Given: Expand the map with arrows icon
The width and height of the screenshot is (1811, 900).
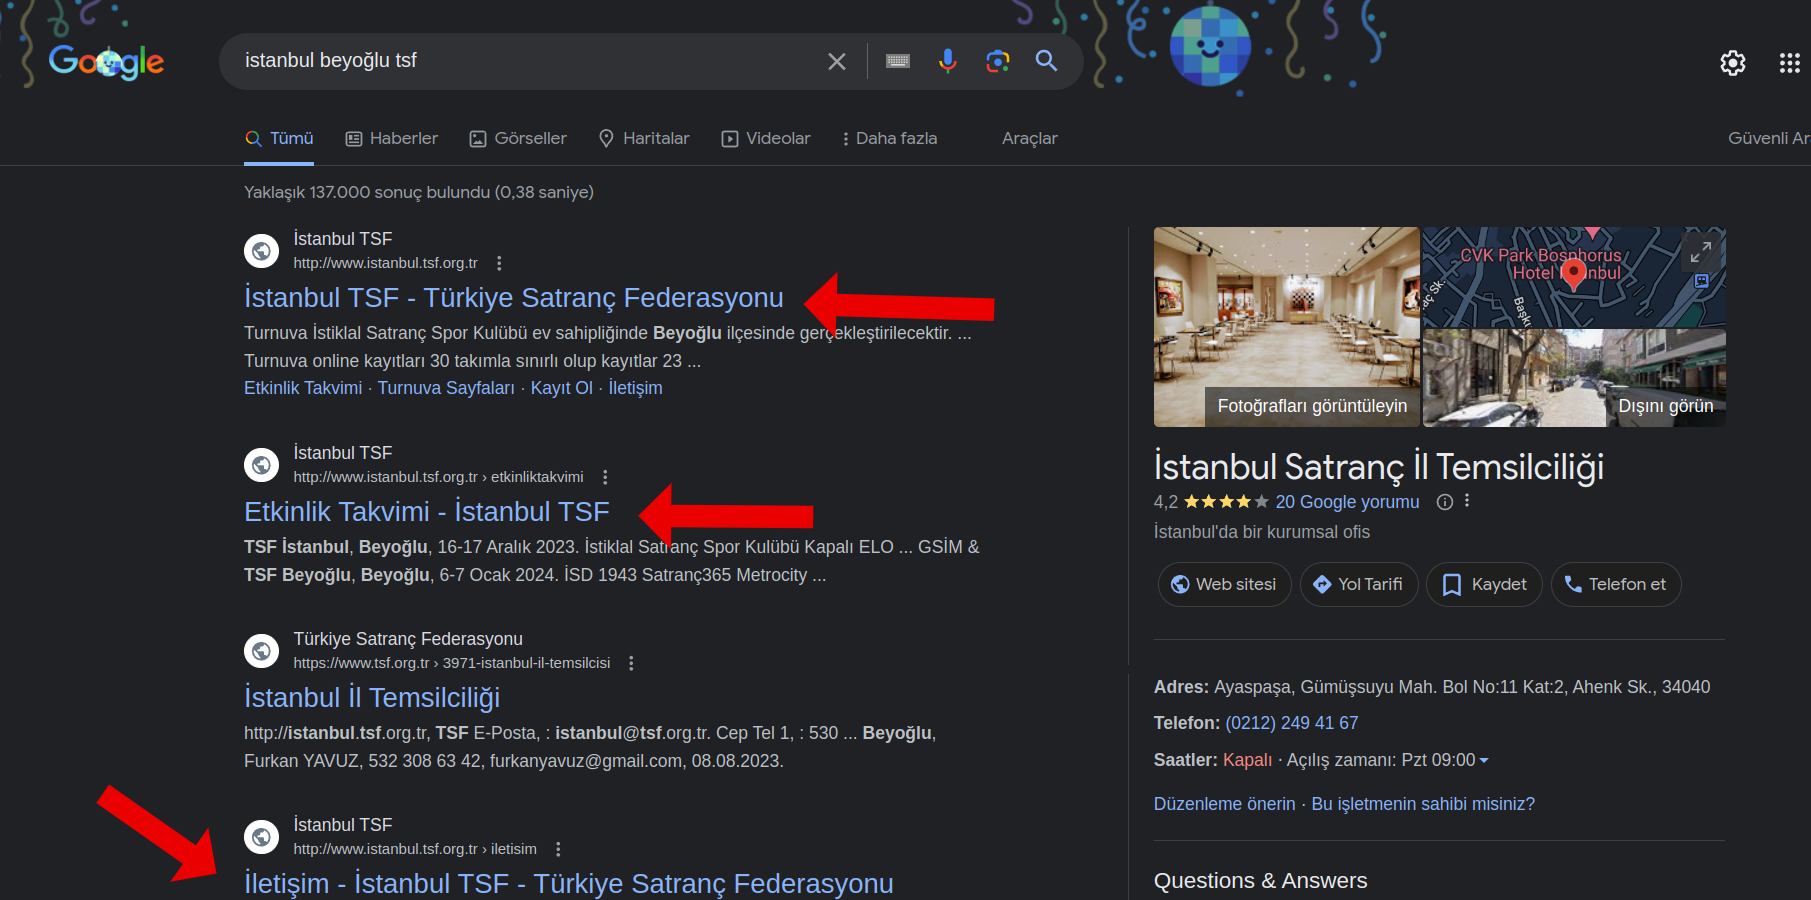Looking at the screenshot, I should (x=1700, y=252).
